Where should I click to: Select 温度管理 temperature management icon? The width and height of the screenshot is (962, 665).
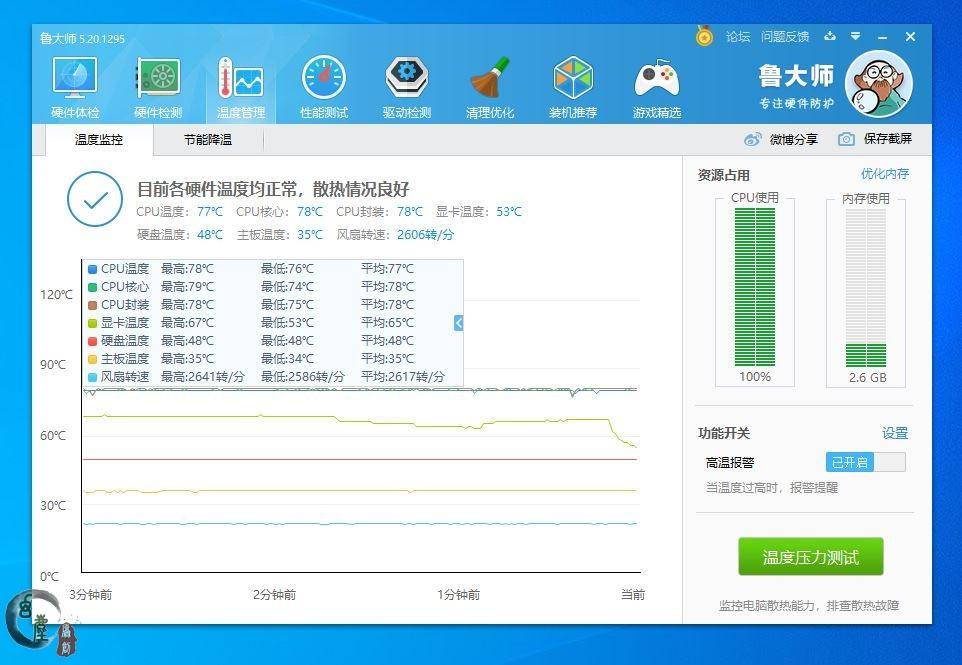(x=241, y=87)
